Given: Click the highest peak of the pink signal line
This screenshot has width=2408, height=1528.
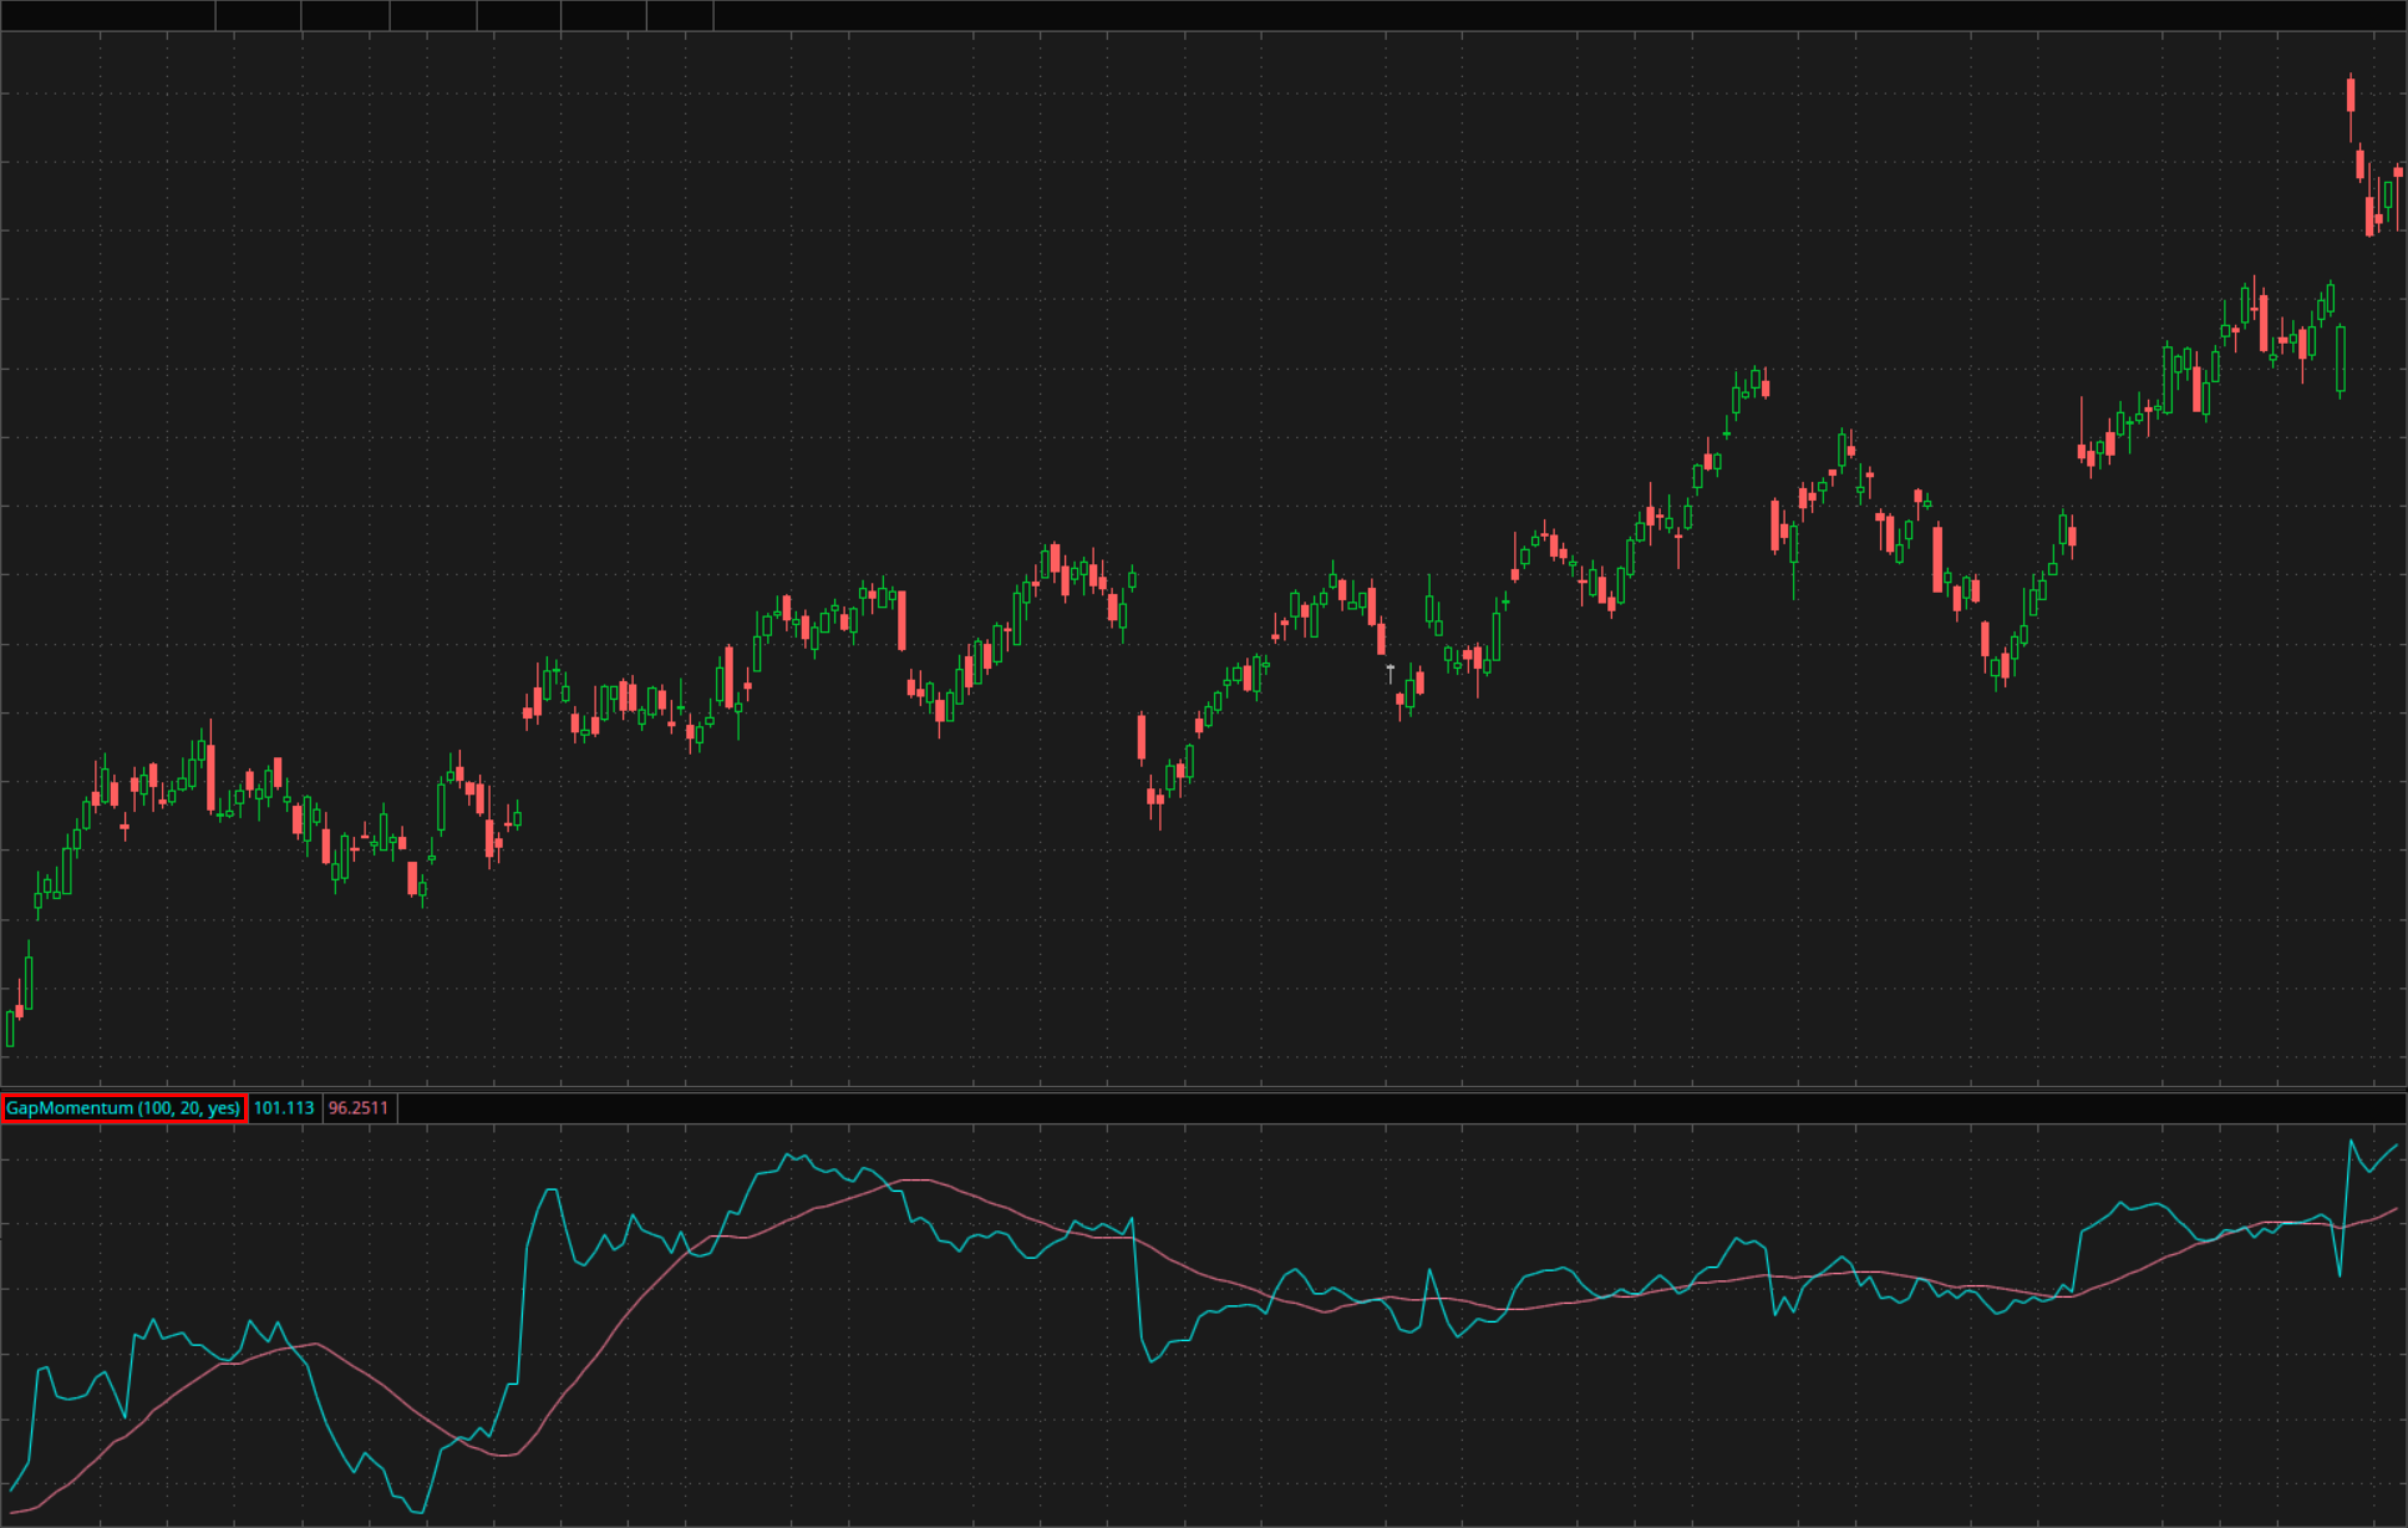Looking at the screenshot, I should click(915, 1180).
